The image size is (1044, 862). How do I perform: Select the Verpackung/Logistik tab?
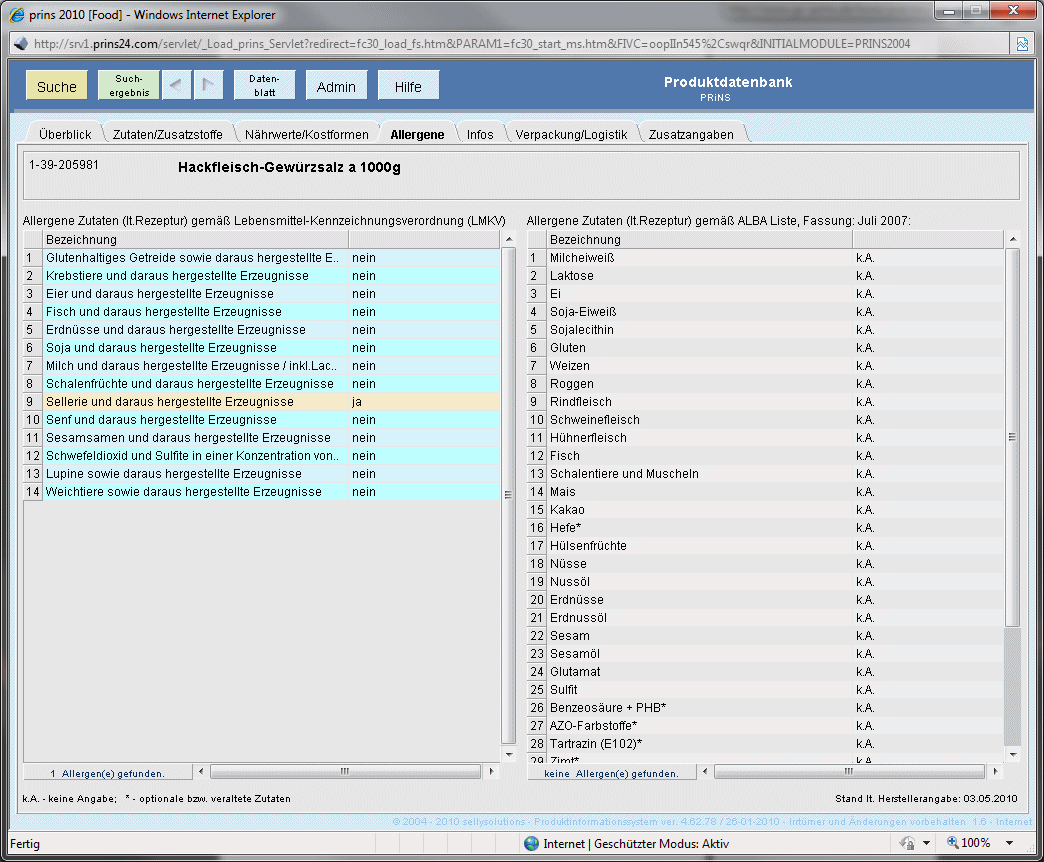pos(571,134)
